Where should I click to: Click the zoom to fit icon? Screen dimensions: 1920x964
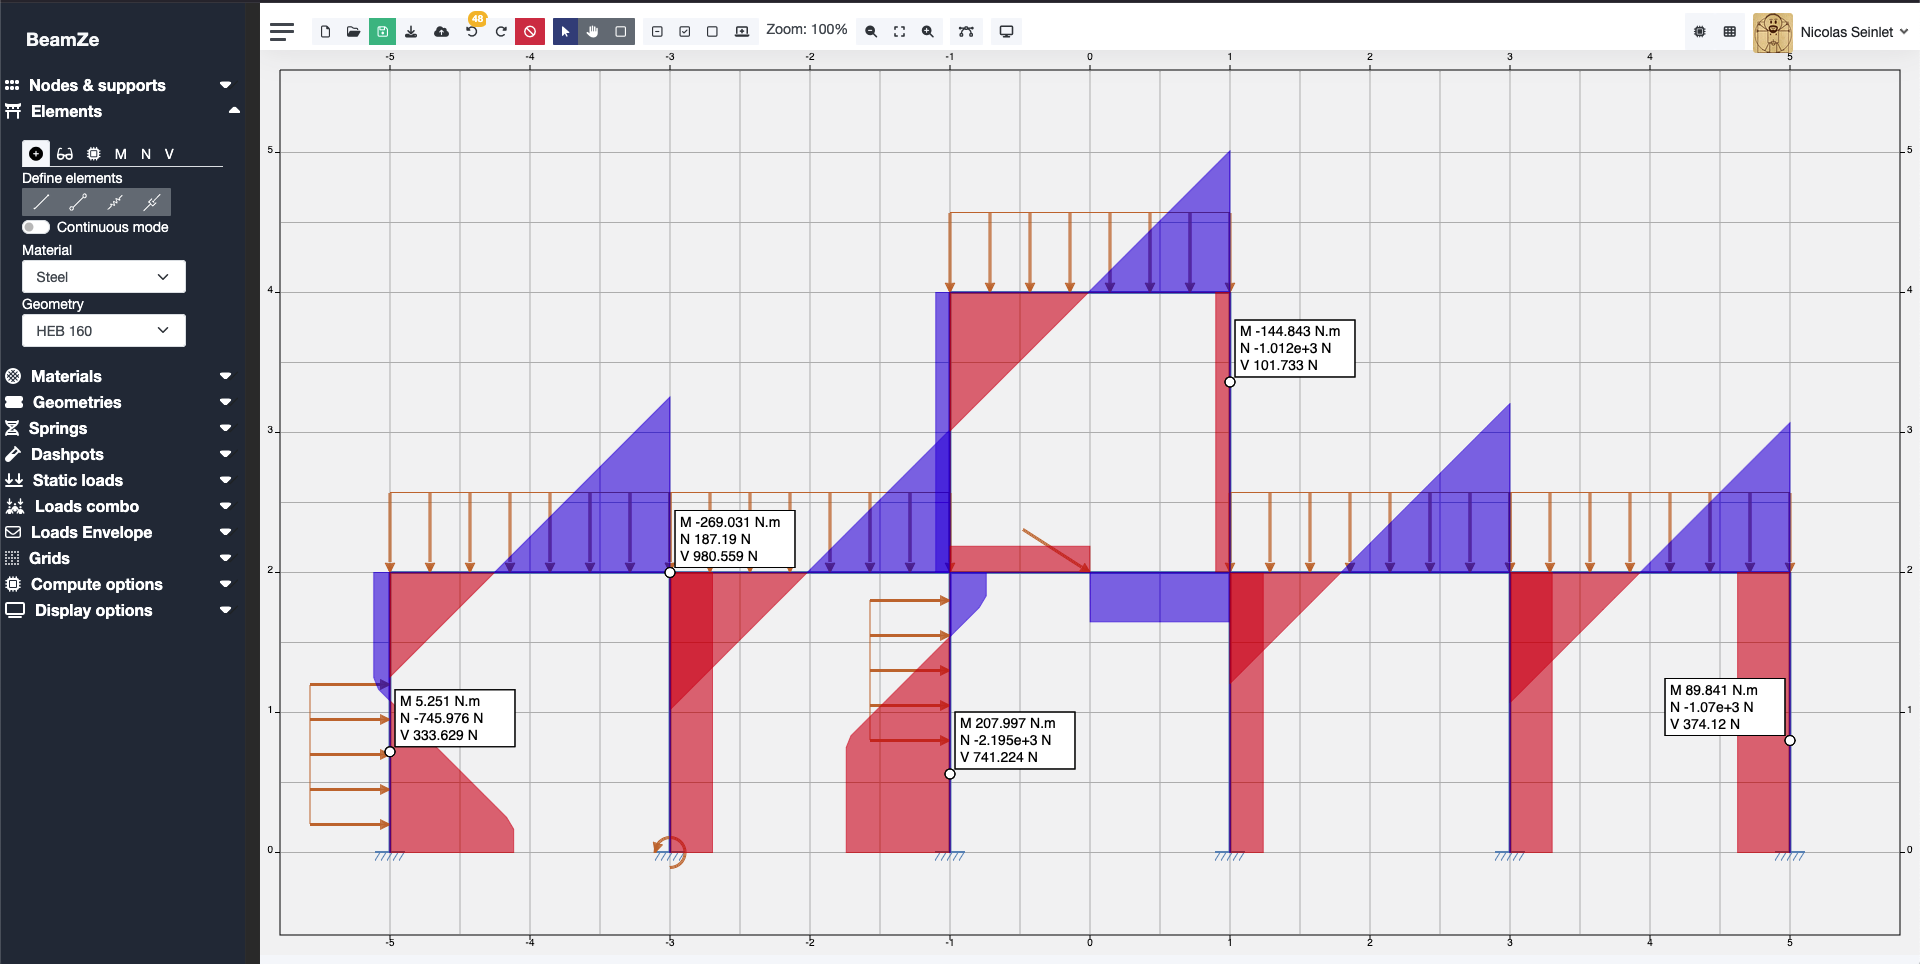click(898, 31)
